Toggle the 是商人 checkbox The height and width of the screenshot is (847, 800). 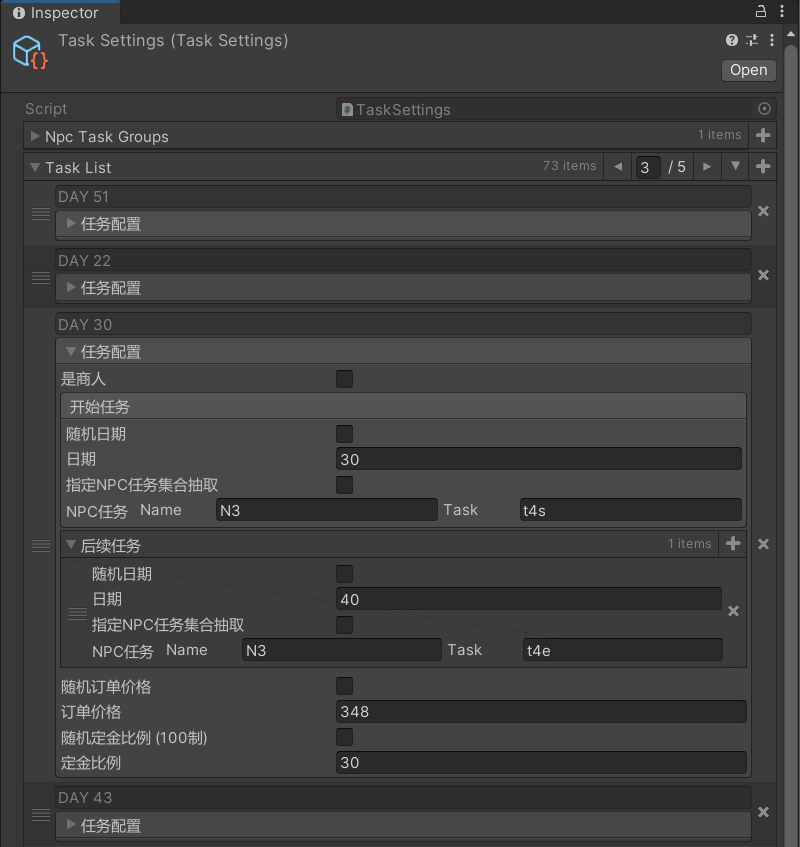pyautogui.click(x=344, y=379)
